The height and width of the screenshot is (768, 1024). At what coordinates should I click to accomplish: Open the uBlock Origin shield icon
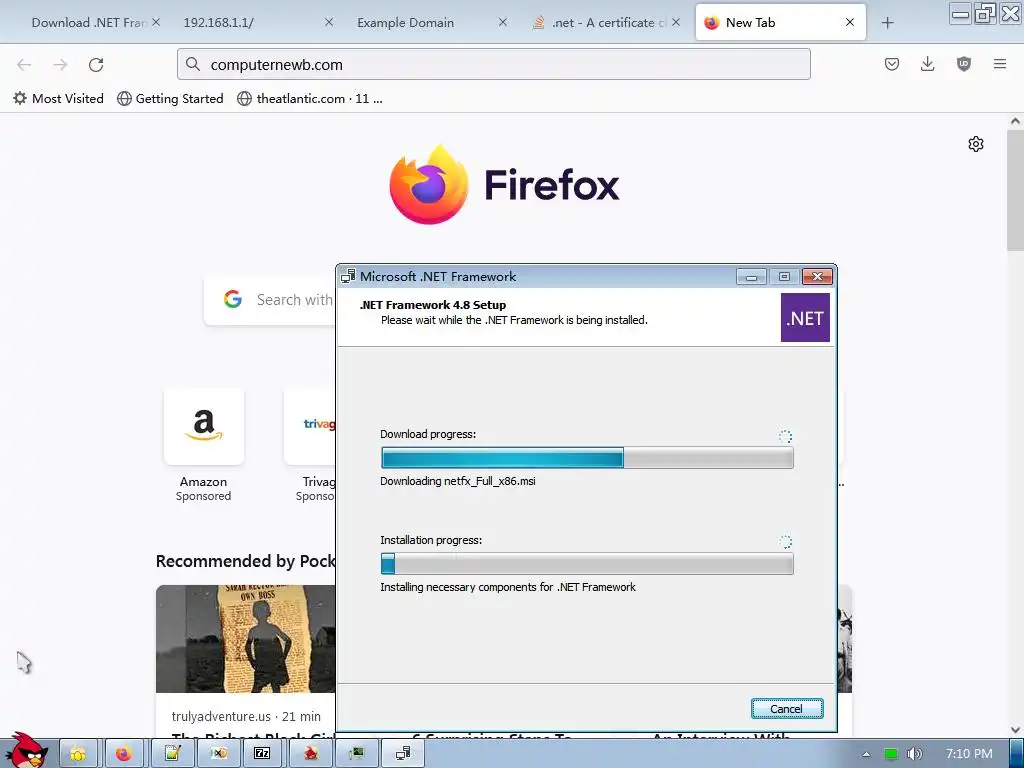963,64
